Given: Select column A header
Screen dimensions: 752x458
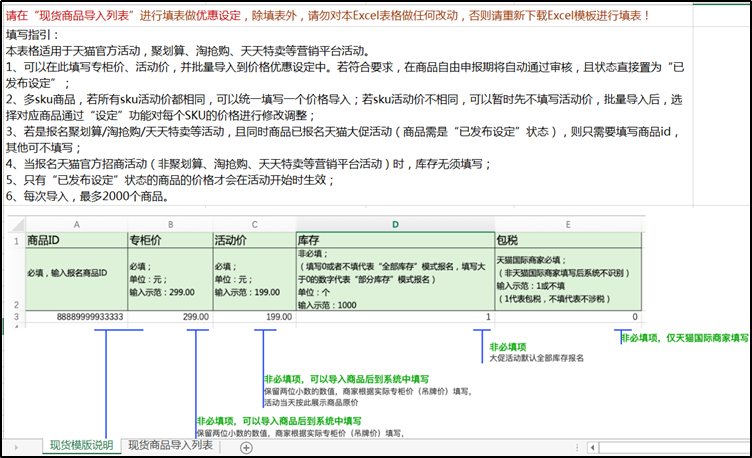Looking at the screenshot, I should pyautogui.click(x=75, y=224).
